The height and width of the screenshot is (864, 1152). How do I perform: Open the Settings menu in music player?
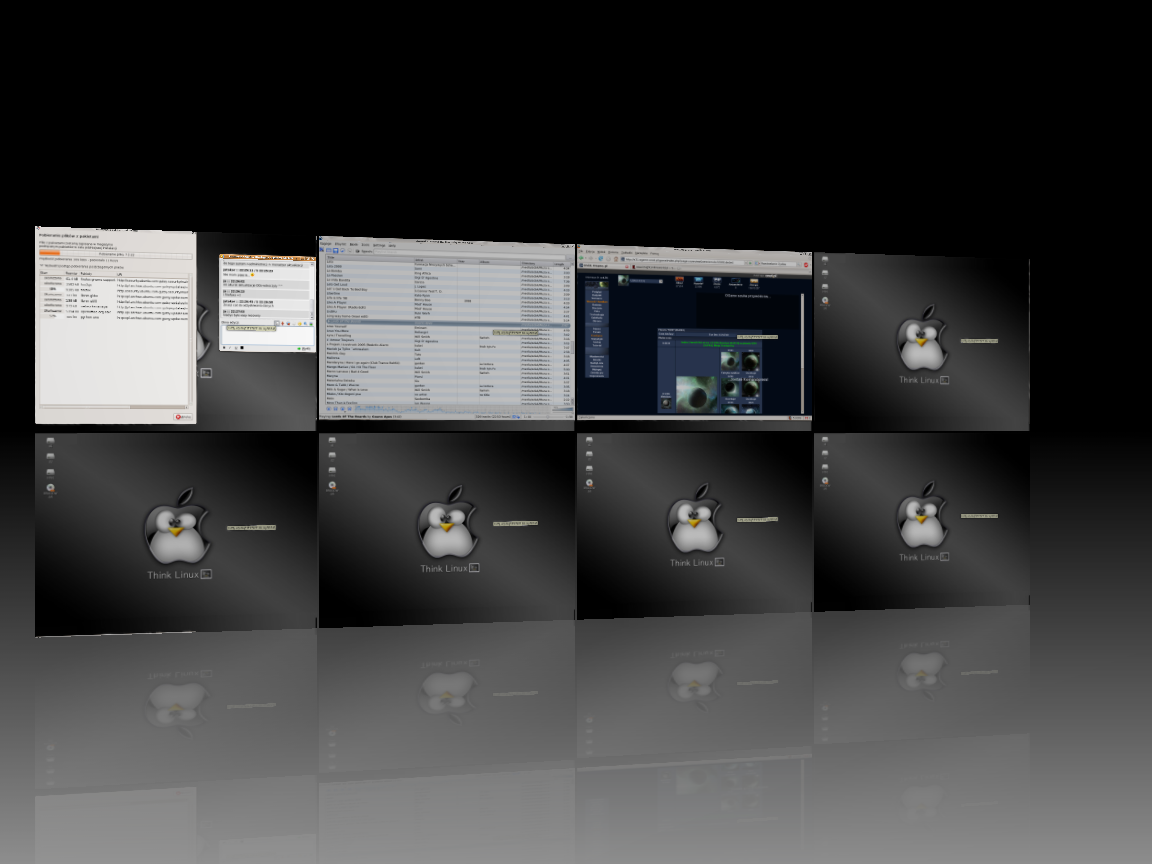379,245
